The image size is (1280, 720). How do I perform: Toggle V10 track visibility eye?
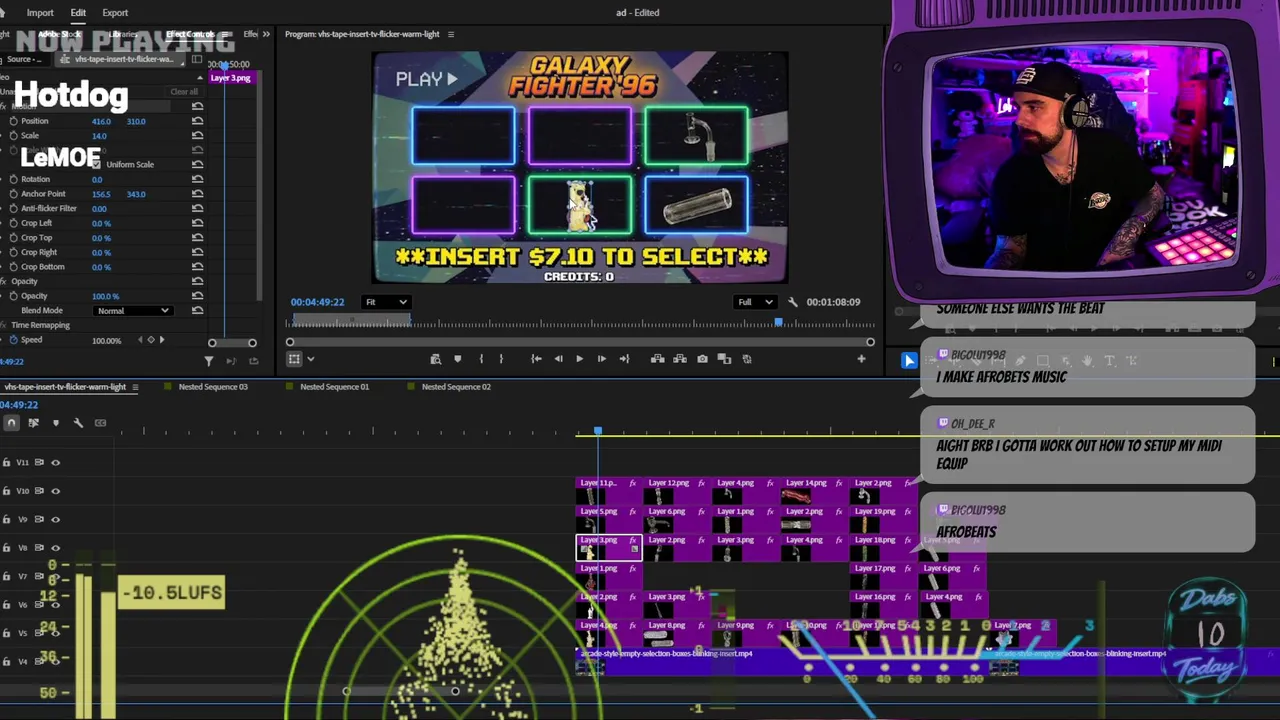point(55,491)
